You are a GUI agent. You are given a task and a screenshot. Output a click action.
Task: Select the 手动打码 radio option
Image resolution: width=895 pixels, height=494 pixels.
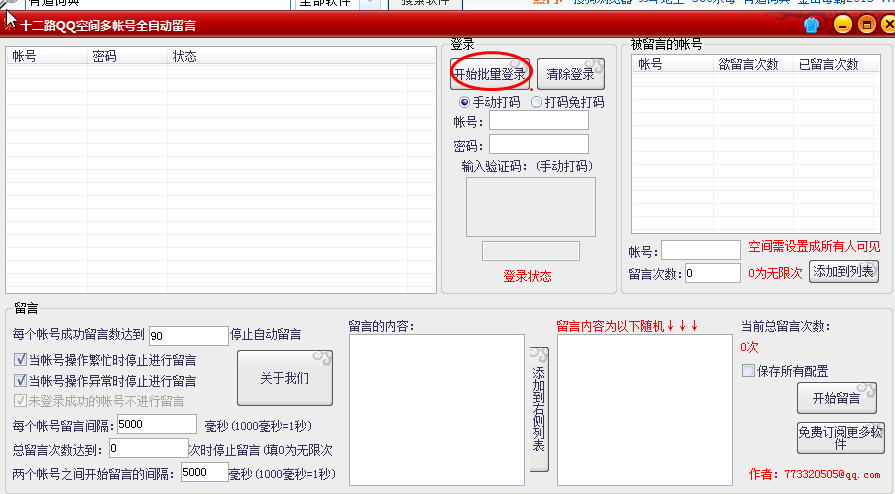pyautogui.click(x=490, y=102)
